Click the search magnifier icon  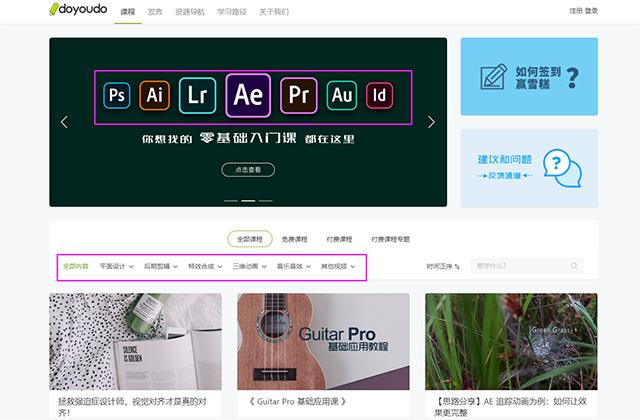574,266
